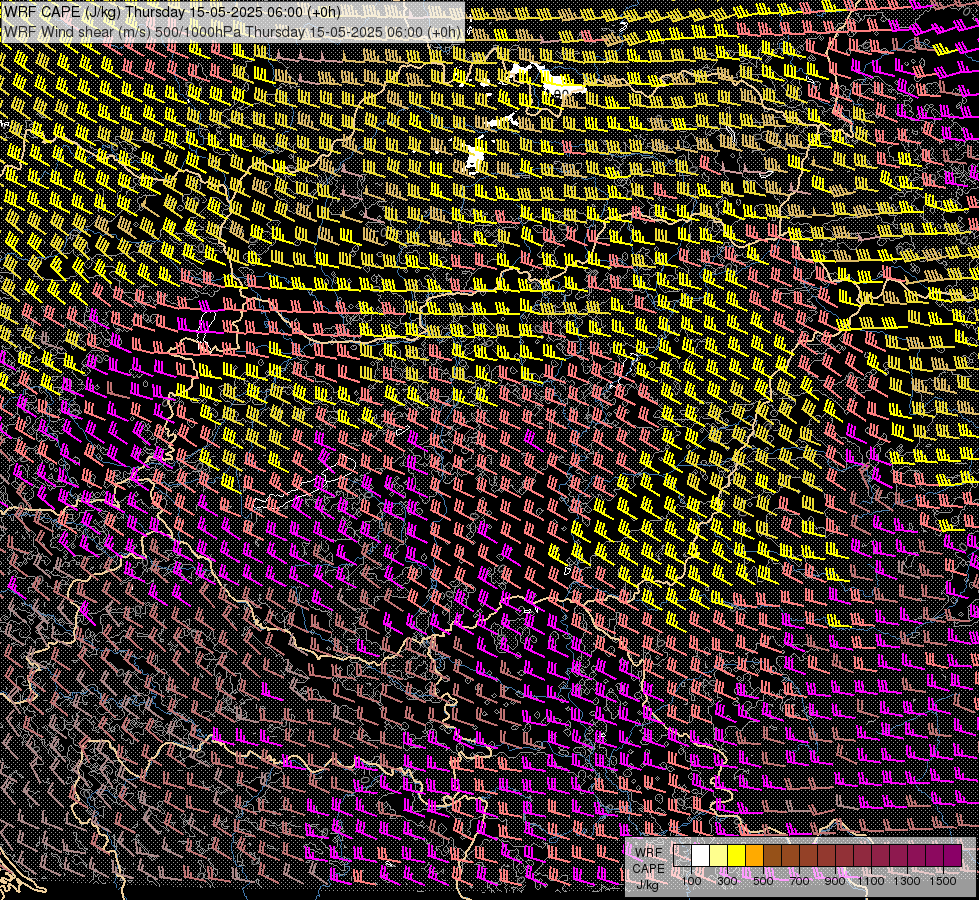Click the last purple legend swatch above 1500
Screen dimensions: 979x900
[x=953, y=856]
